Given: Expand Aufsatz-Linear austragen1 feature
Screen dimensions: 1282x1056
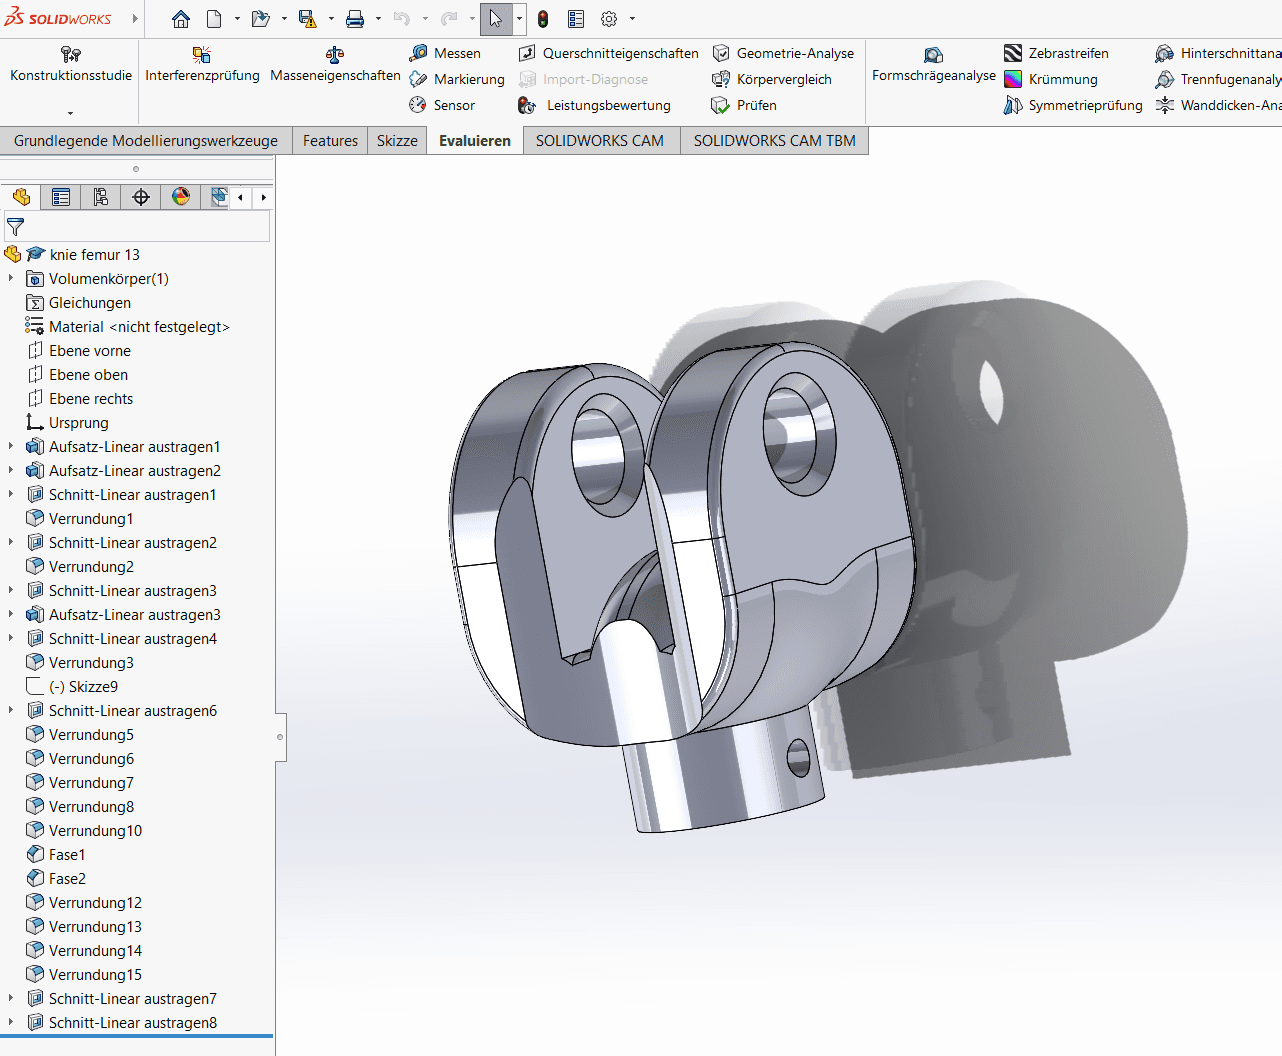Looking at the screenshot, I should (x=11, y=447).
